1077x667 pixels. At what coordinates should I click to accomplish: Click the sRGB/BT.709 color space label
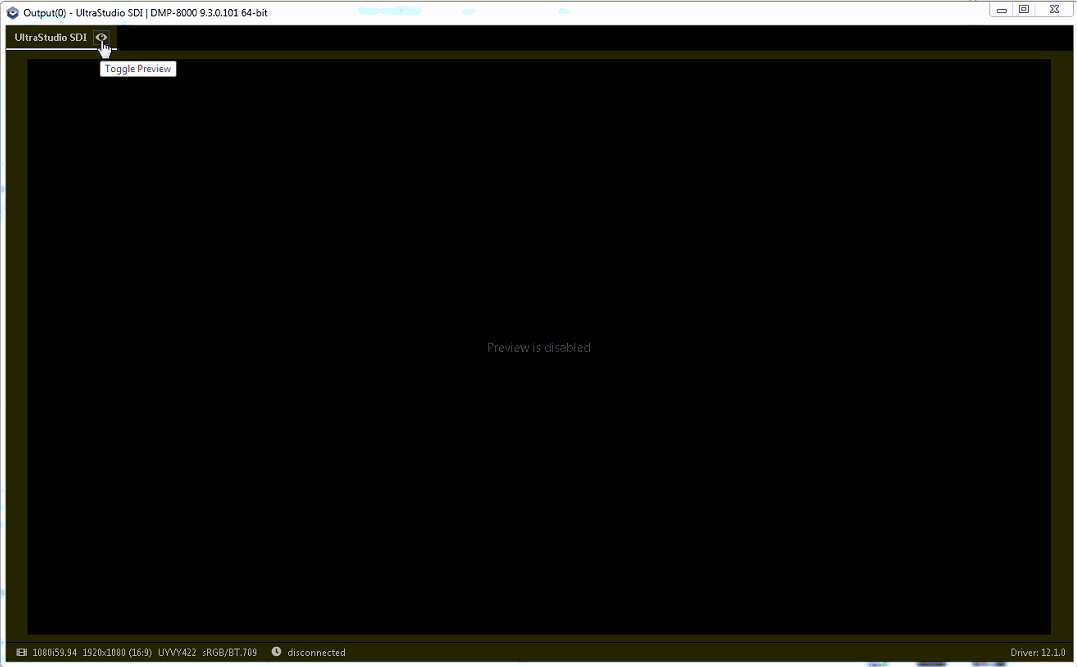tap(229, 652)
